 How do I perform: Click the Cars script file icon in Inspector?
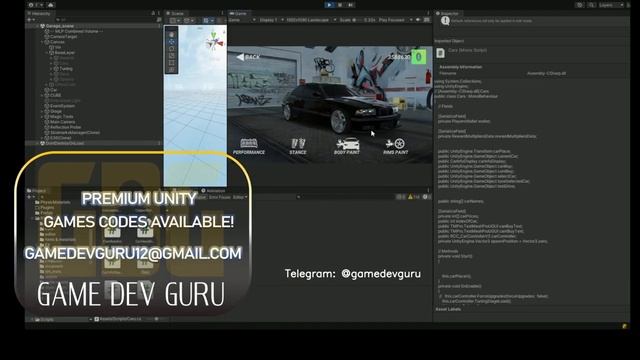(440, 53)
